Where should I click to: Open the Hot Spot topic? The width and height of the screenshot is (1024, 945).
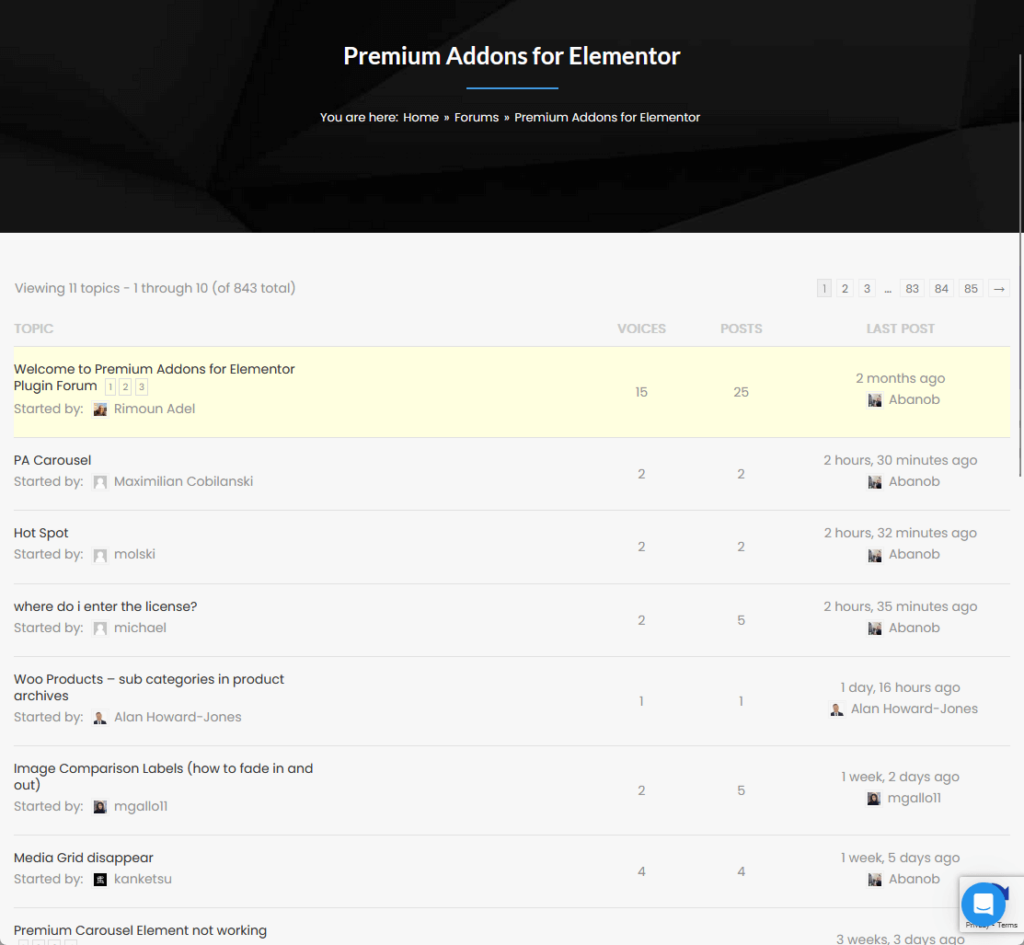(x=41, y=533)
